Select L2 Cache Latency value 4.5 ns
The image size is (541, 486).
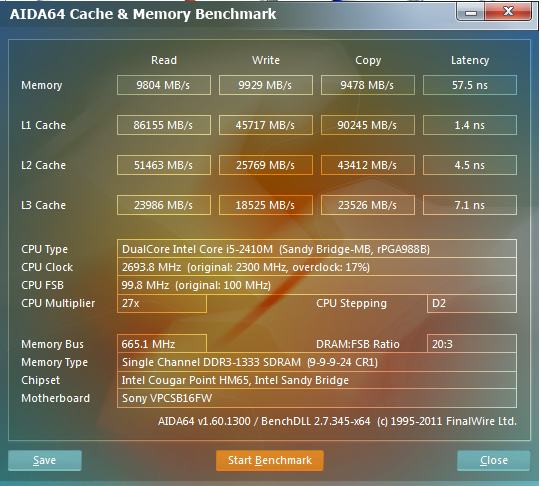tap(470, 165)
